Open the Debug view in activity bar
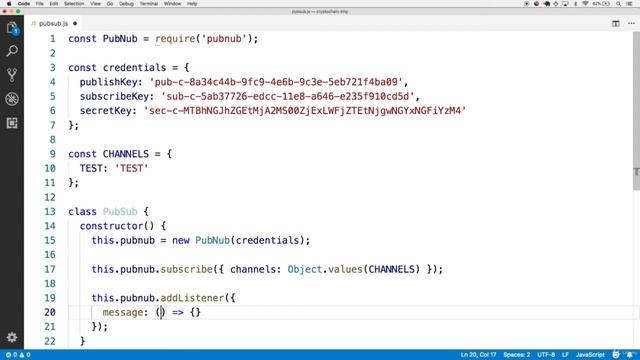The width and height of the screenshot is (640, 360). tap(12, 99)
